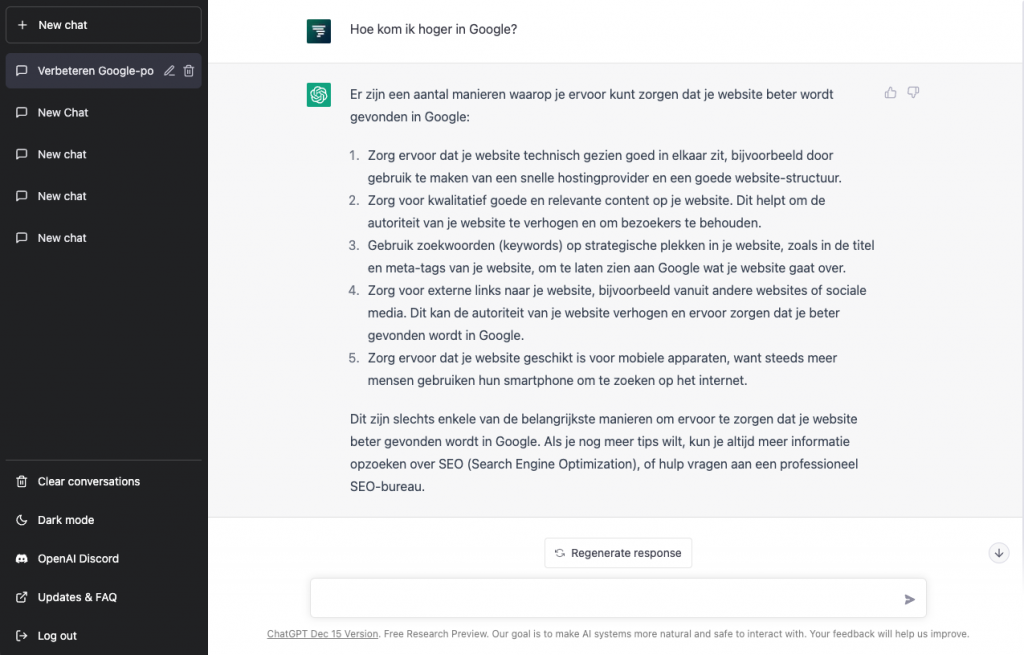
Task: Click the ChatGPT logo avatar on the response
Action: tap(319, 95)
